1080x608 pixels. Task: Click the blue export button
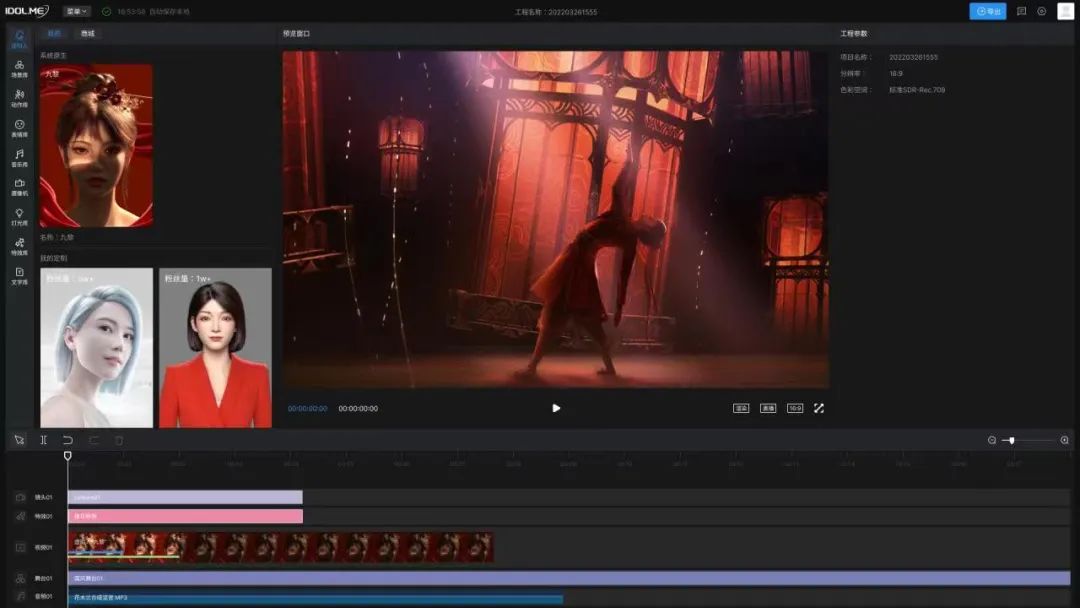987,11
